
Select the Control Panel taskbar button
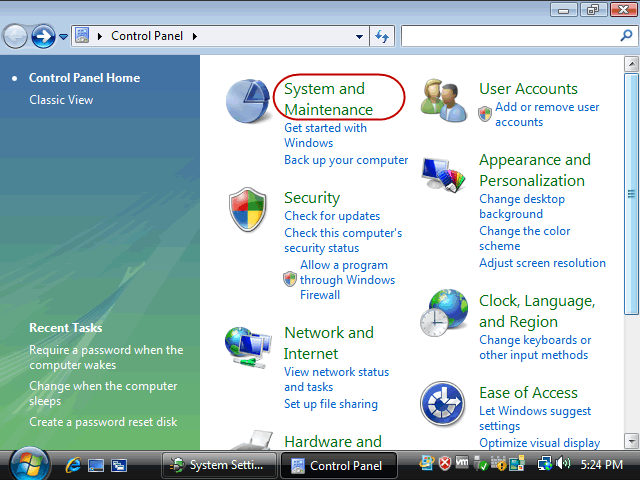339,465
